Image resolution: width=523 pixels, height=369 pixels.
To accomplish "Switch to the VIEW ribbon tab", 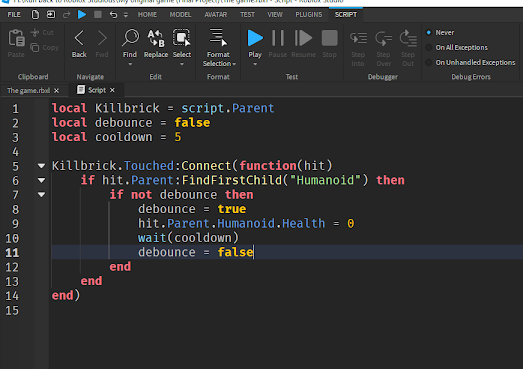I will [x=275, y=15].
